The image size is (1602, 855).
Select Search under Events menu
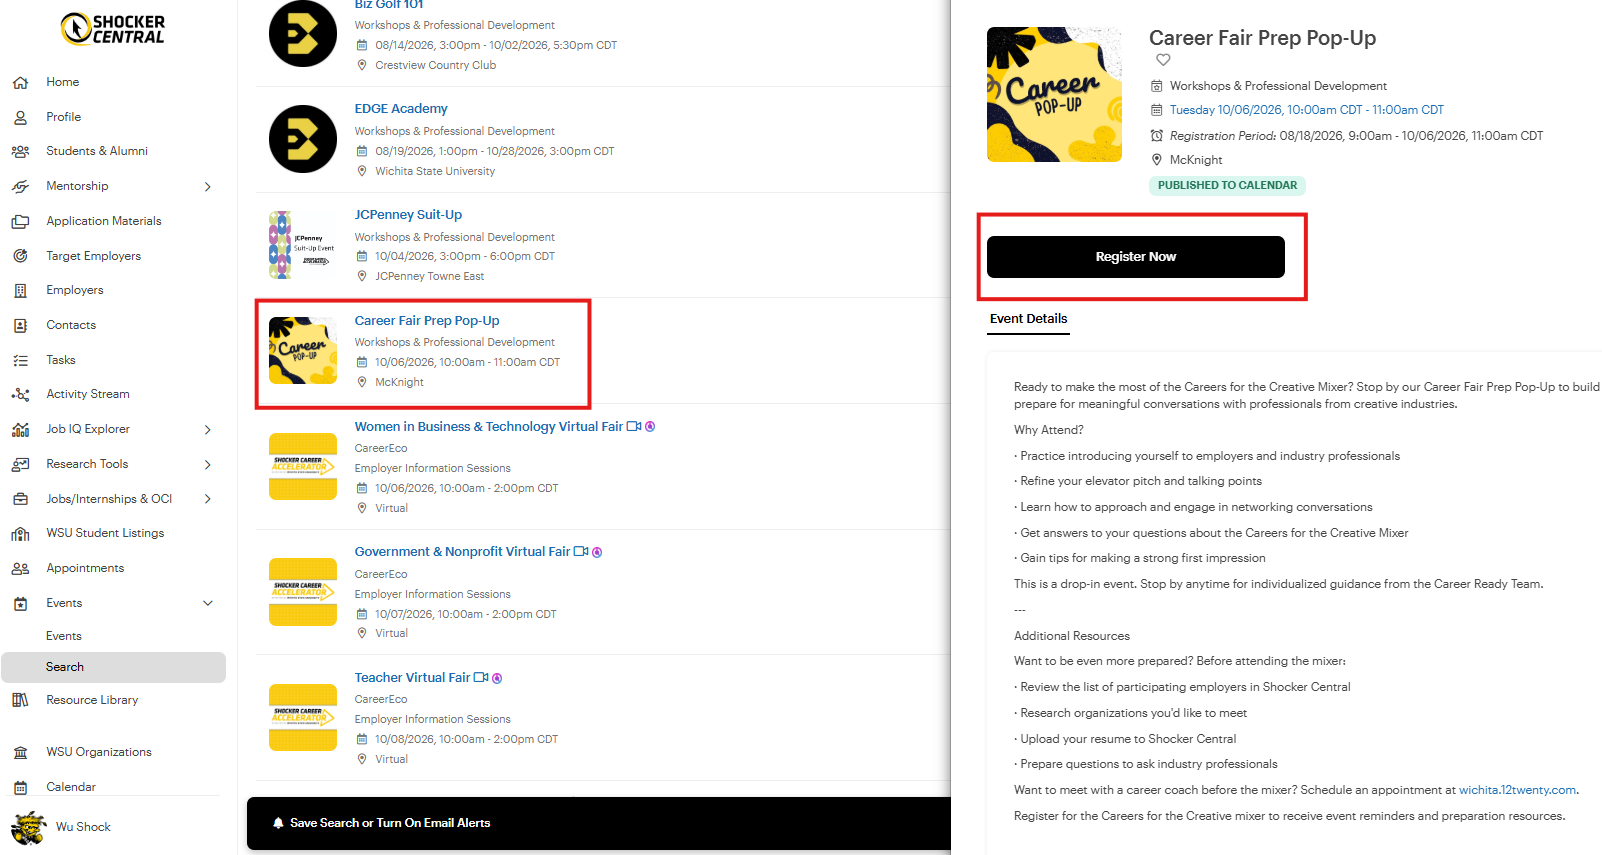pos(113,667)
